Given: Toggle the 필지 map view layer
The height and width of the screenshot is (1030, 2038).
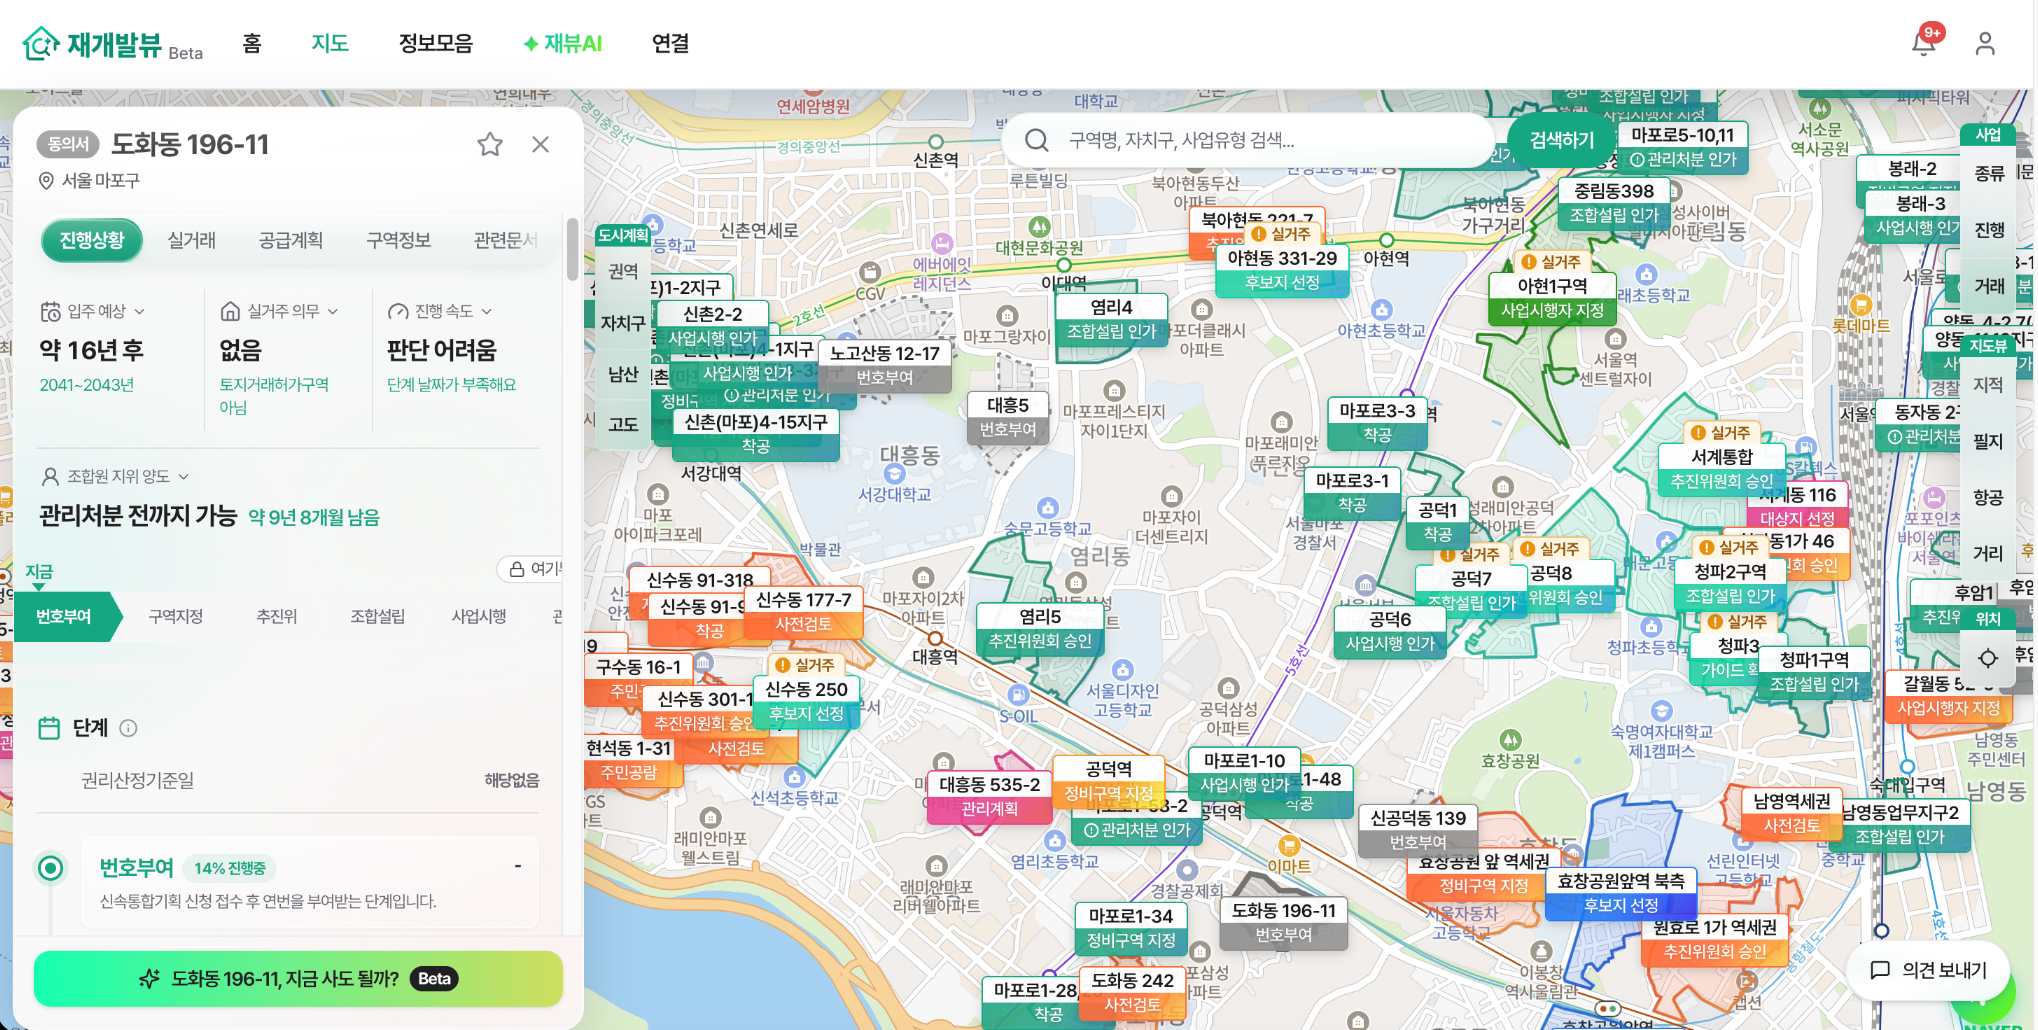Looking at the screenshot, I should (1988, 441).
